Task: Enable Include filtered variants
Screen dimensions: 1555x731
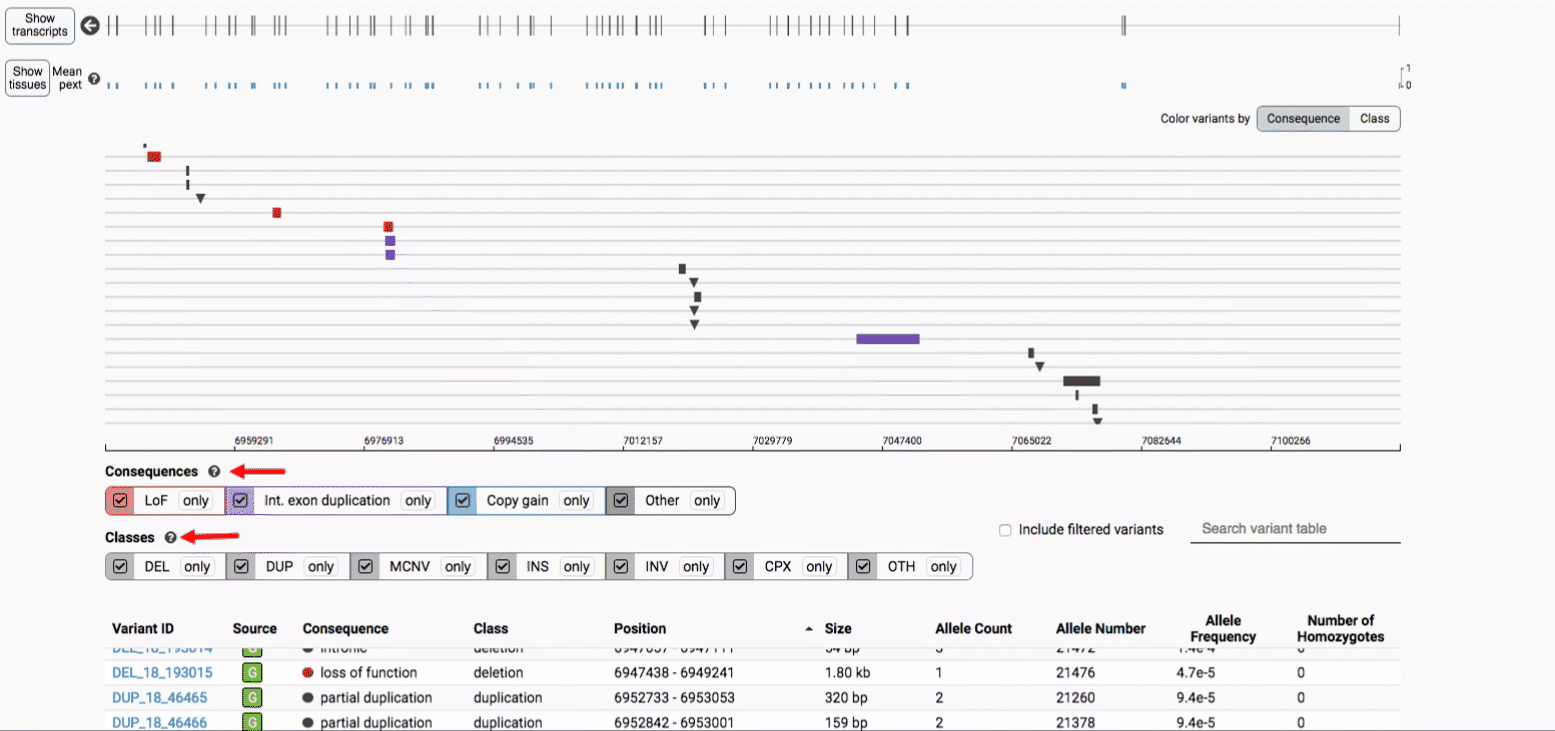Action: pos(1006,530)
